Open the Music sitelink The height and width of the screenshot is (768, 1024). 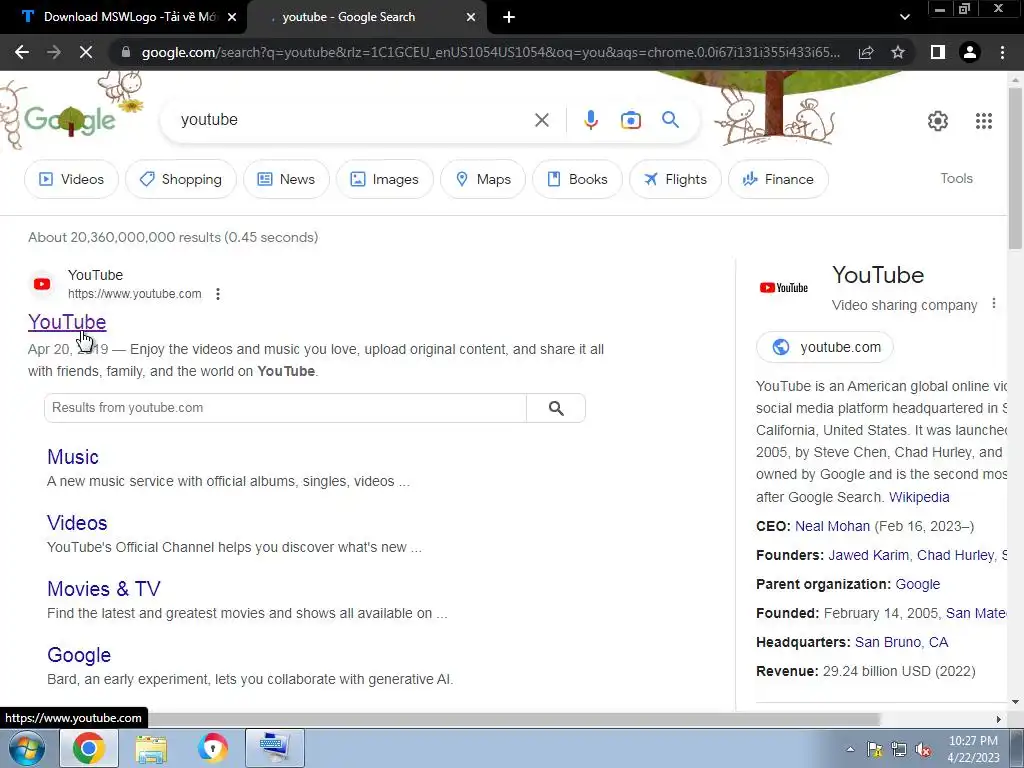[73, 456]
